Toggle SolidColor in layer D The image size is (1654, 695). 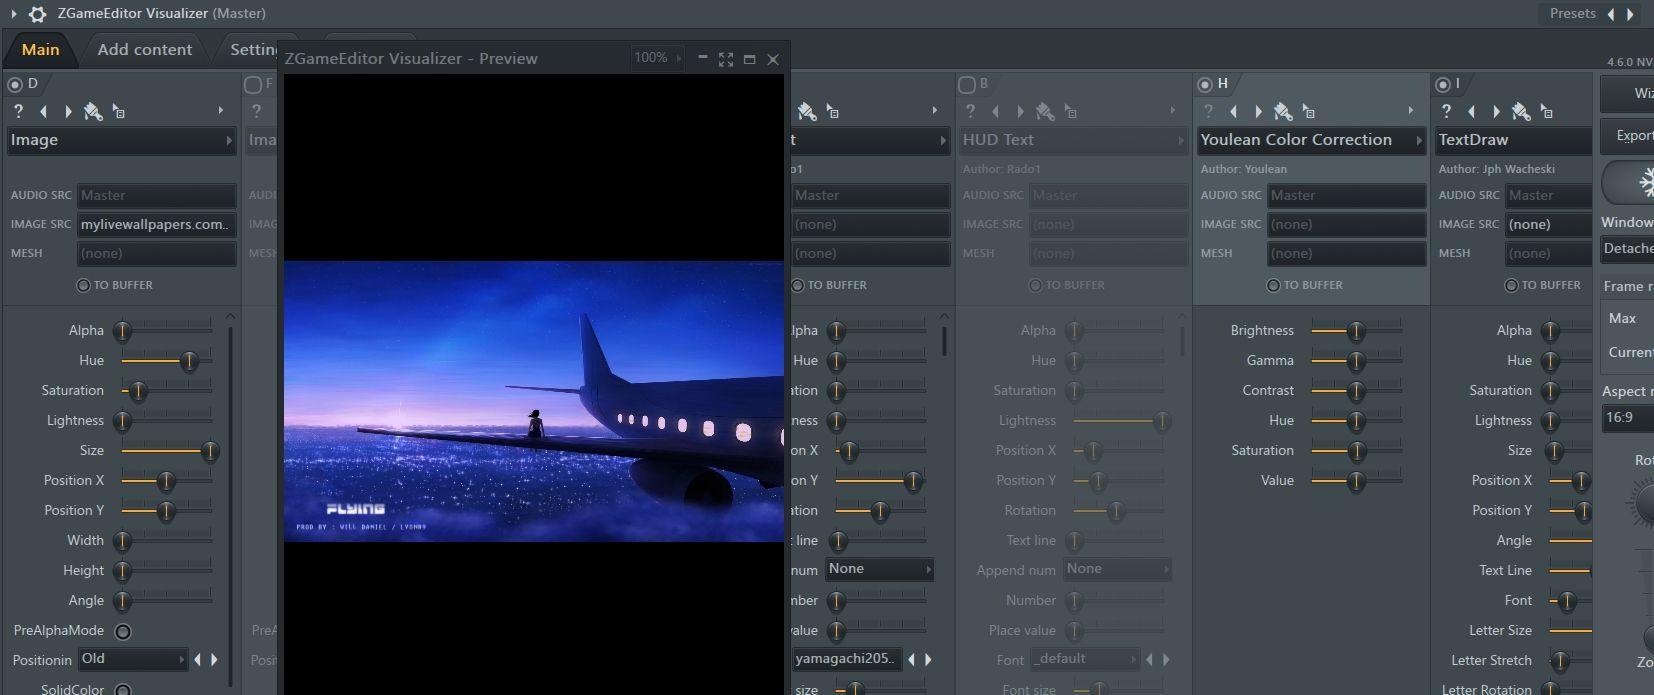point(123,689)
